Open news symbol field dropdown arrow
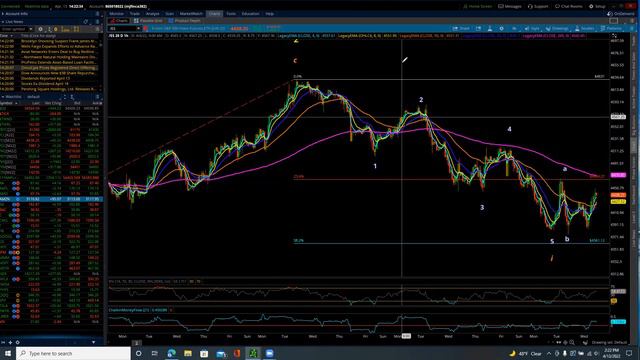The width and height of the screenshot is (640, 360). [x=31, y=29]
